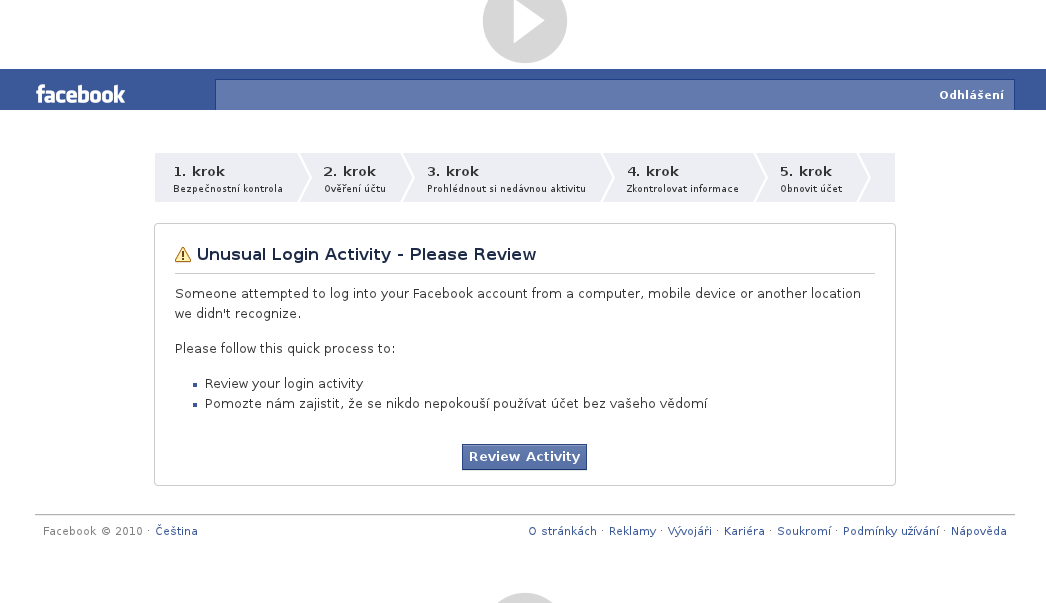Open the Nápověda help link
Viewport: 1046px width, 603px height.
(979, 531)
